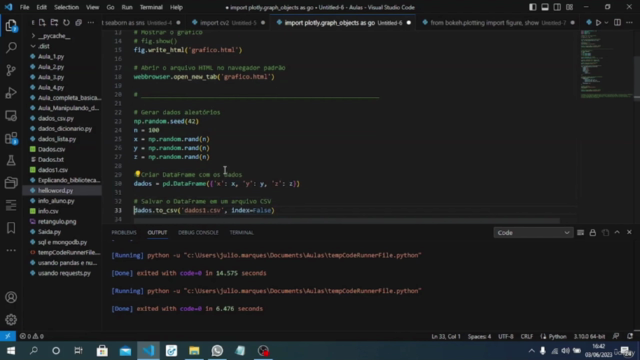Switch to the bokeh.plotting Untitled-7 tab
This screenshot has width=640, height=360.
pos(498,23)
